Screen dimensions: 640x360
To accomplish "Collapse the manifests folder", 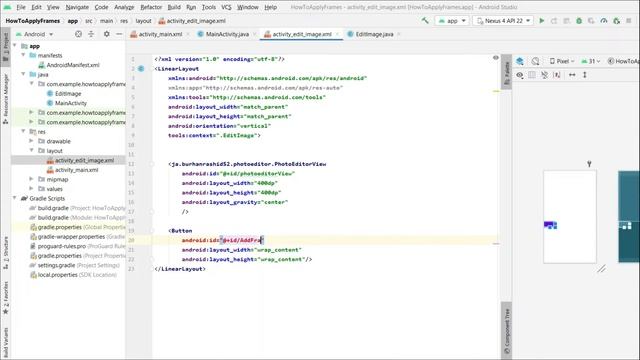I will click(x=24, y=55).
